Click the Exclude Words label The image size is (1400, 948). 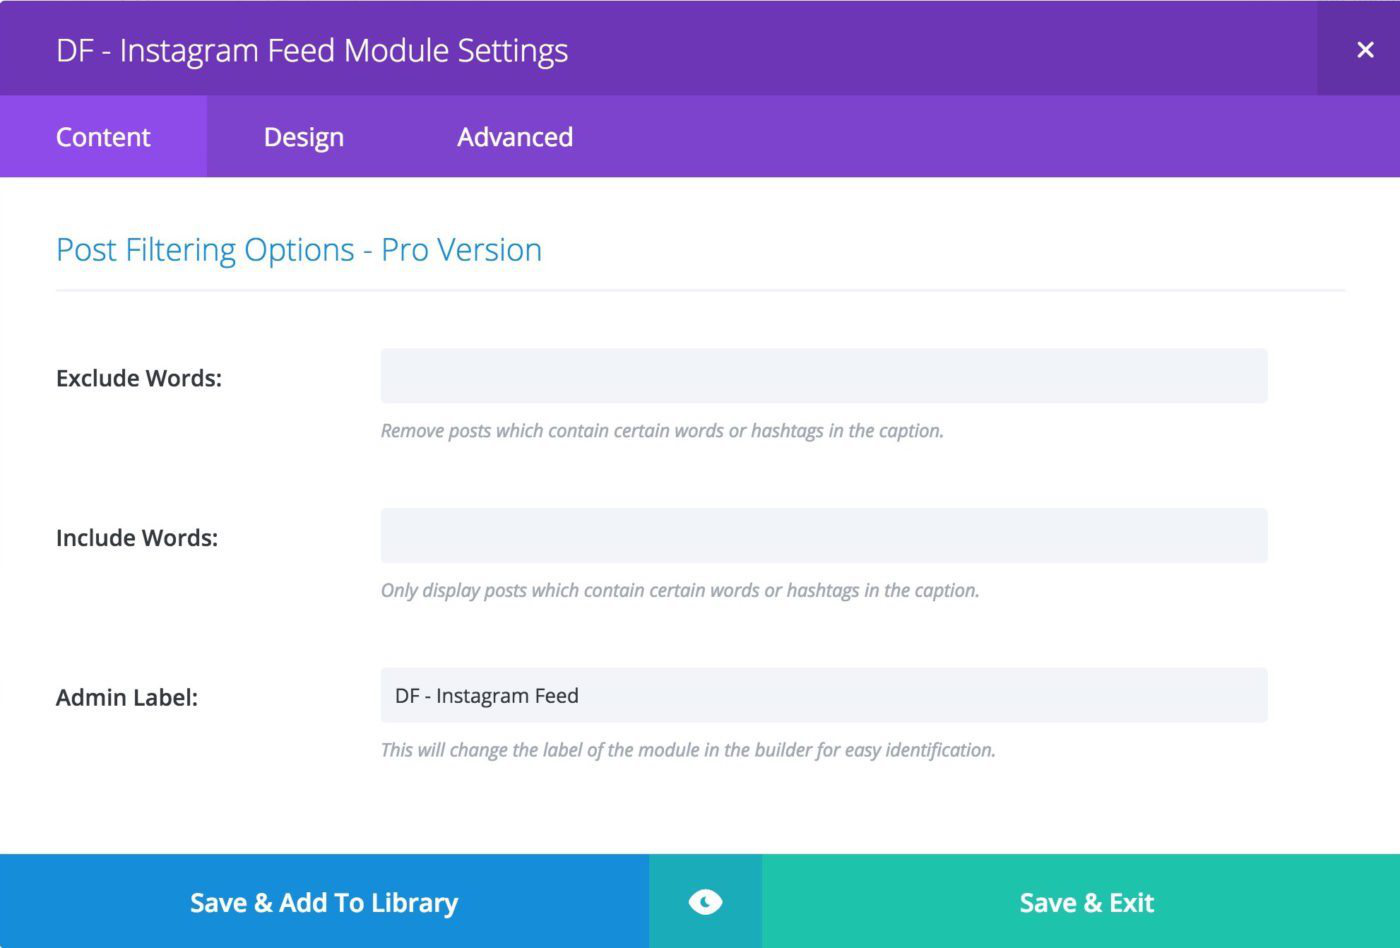click(x=139, y=378)
